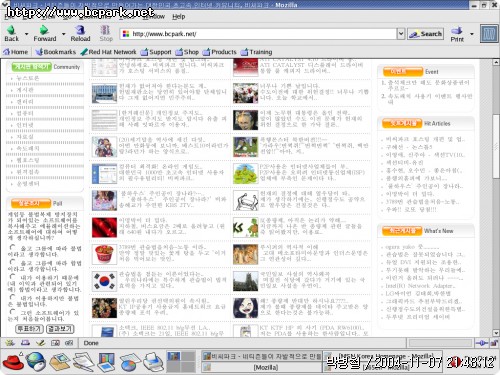This screenshot has width=500, height=375.
Task: Go back with the Back arrow icon
Action: coord(12,30)
